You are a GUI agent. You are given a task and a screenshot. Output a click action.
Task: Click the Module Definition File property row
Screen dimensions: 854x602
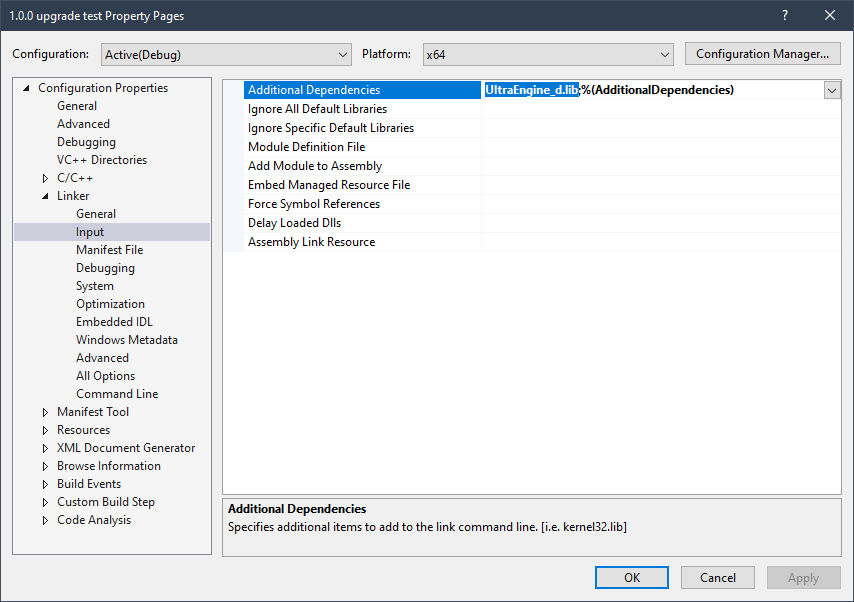coord(306,147)
